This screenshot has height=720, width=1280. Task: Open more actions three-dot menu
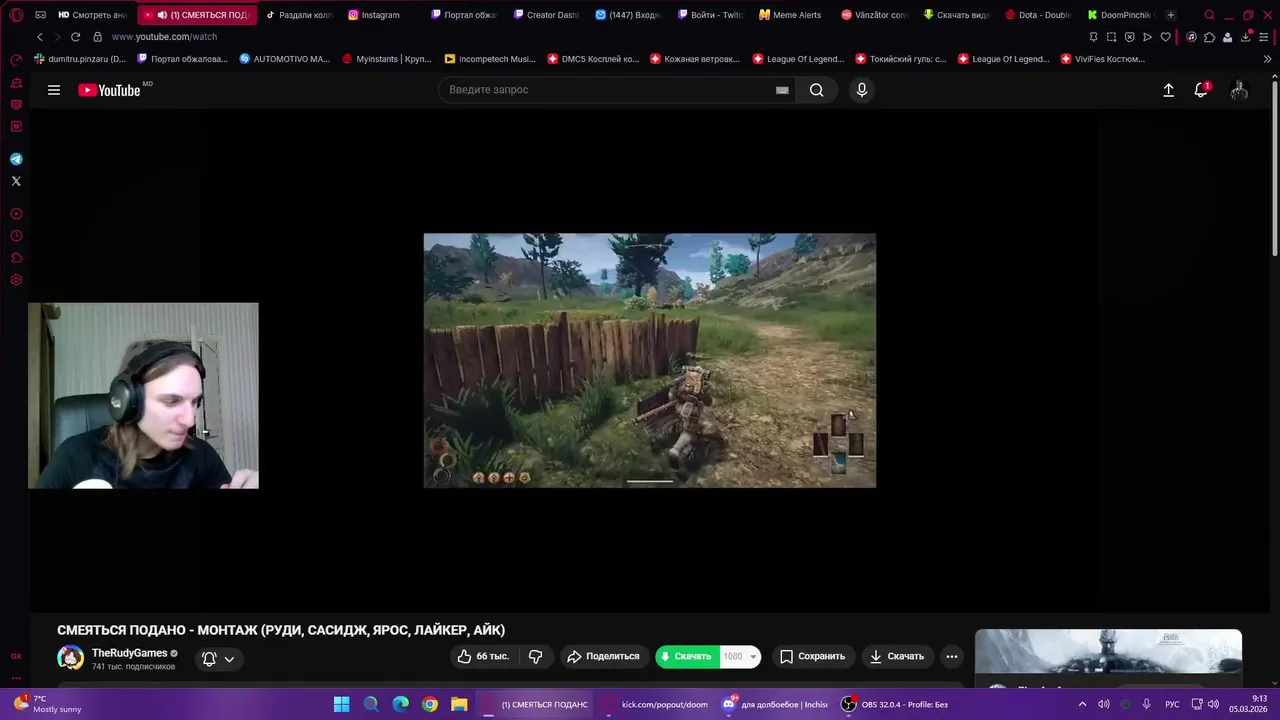pos(952,656)
